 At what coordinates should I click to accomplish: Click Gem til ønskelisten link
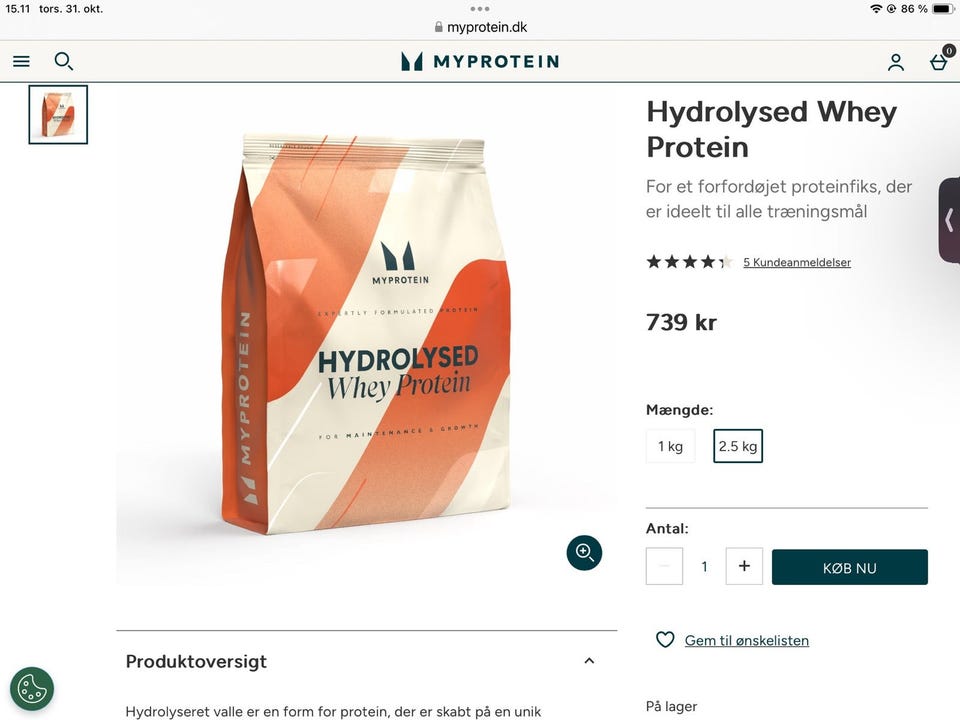(x=747, y=640)
